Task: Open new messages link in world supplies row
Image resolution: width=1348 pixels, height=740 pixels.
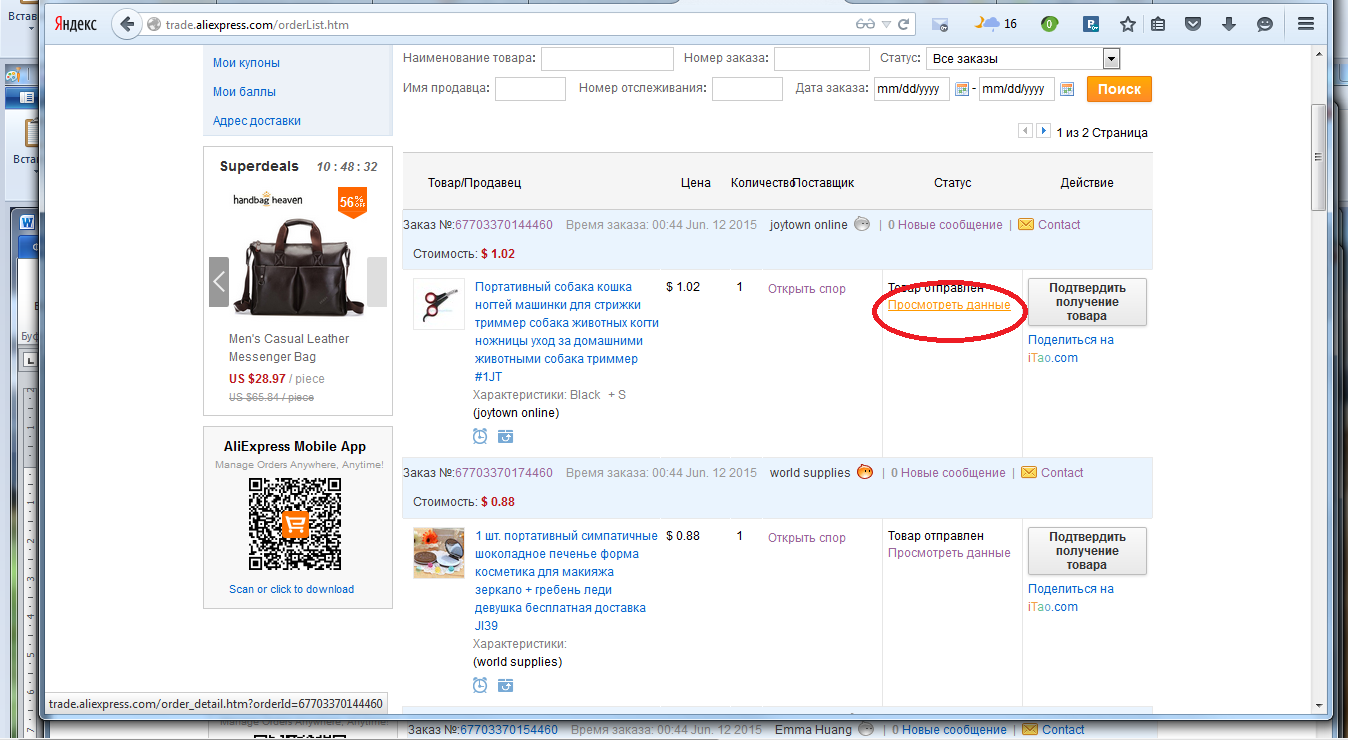Action: point(948,473)
